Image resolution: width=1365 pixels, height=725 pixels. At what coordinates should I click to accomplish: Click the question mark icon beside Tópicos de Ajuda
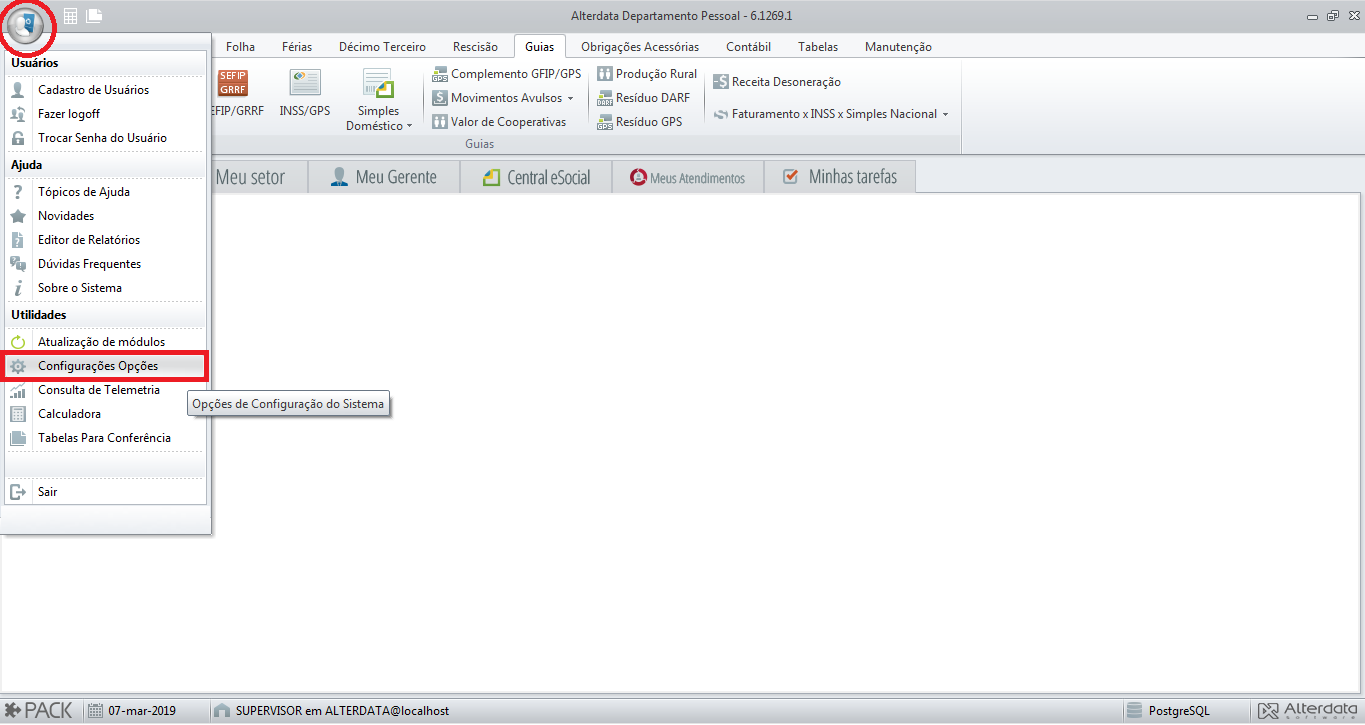[x=18, y=192]
